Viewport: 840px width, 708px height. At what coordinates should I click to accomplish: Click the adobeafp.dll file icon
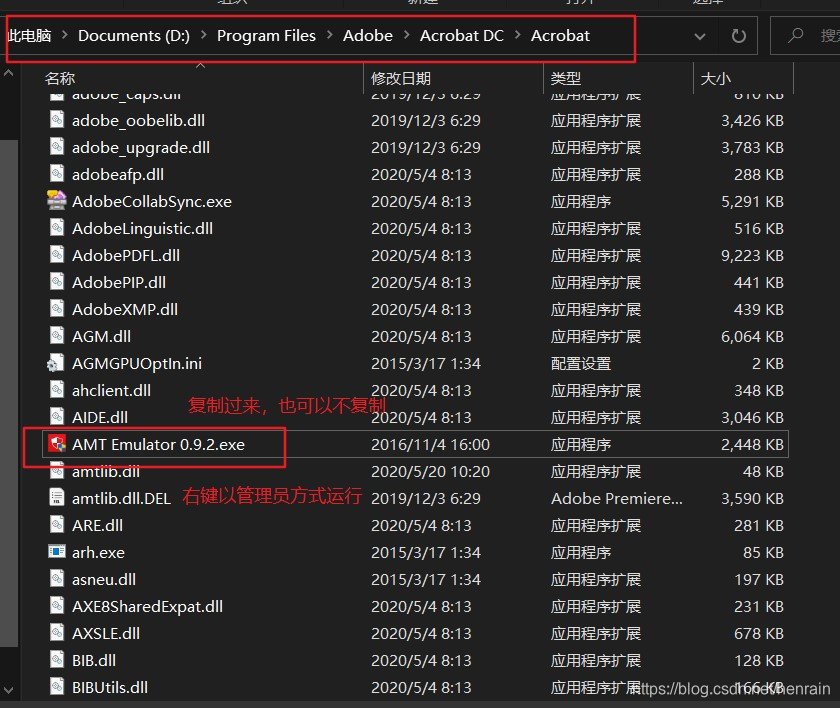pos(57,174)
